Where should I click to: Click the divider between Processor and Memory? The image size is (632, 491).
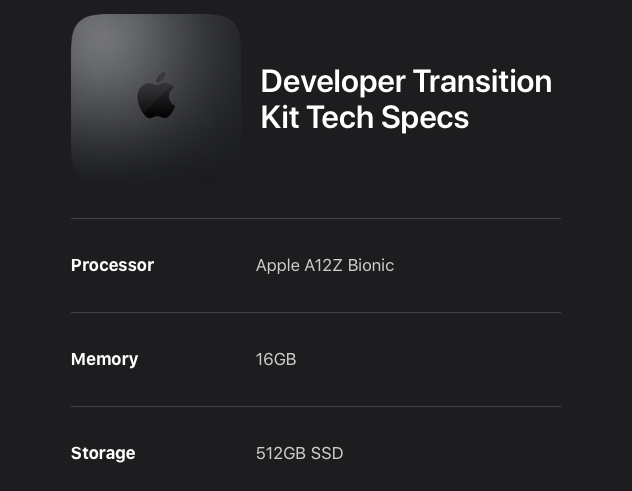click(316, 312)
